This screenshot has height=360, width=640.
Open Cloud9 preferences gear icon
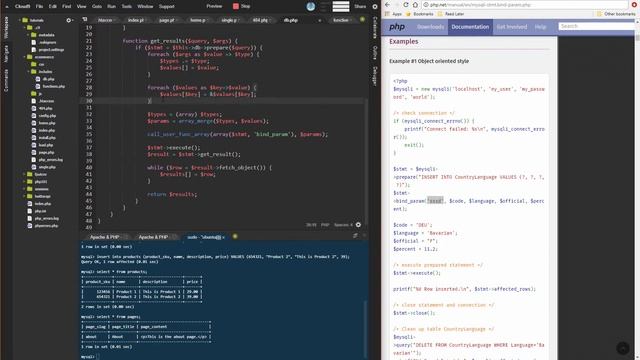[x=375, y=7]
